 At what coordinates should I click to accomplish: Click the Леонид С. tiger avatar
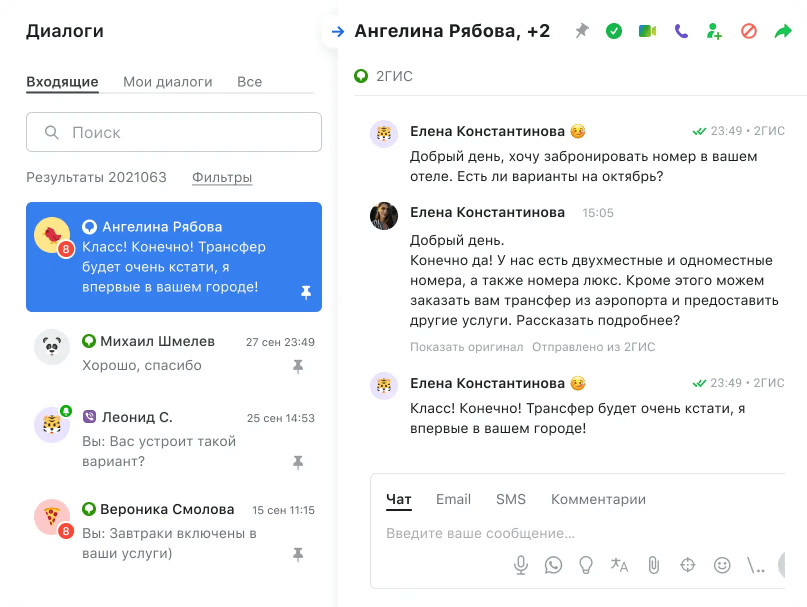point(52,425)
